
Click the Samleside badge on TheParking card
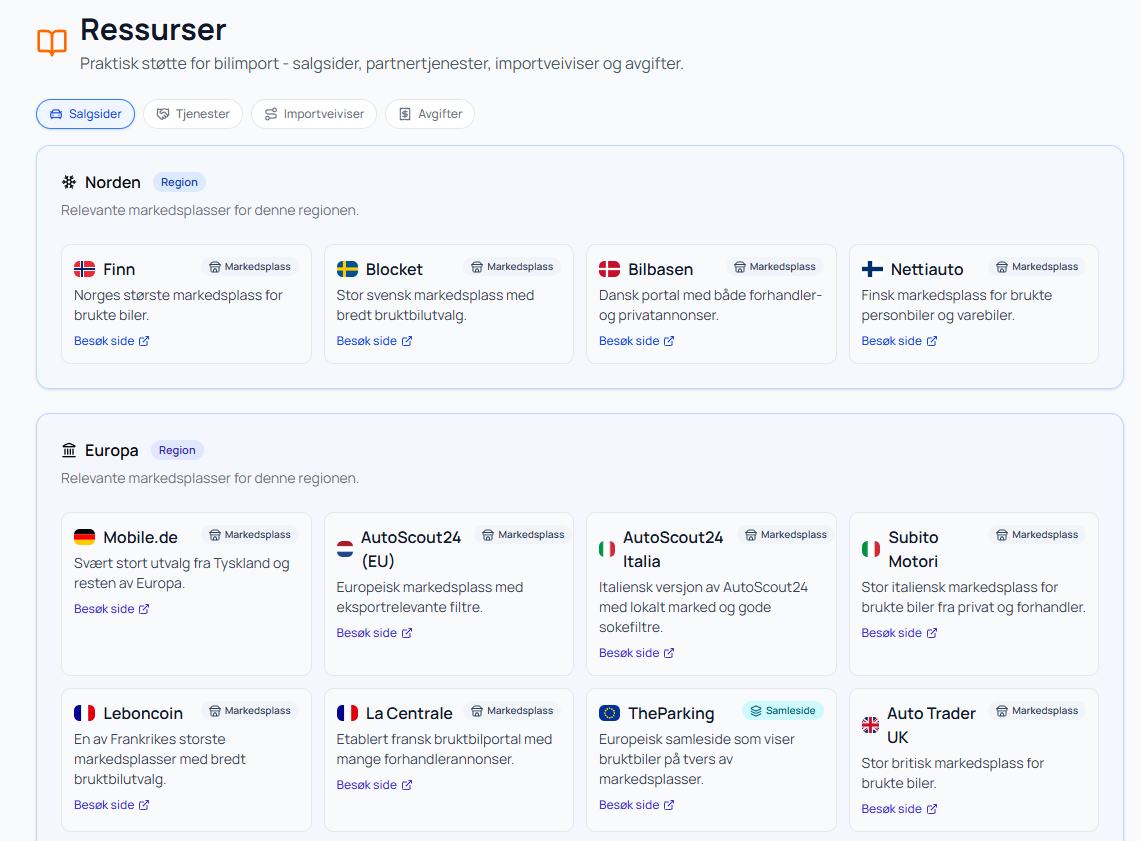(783, 711)
